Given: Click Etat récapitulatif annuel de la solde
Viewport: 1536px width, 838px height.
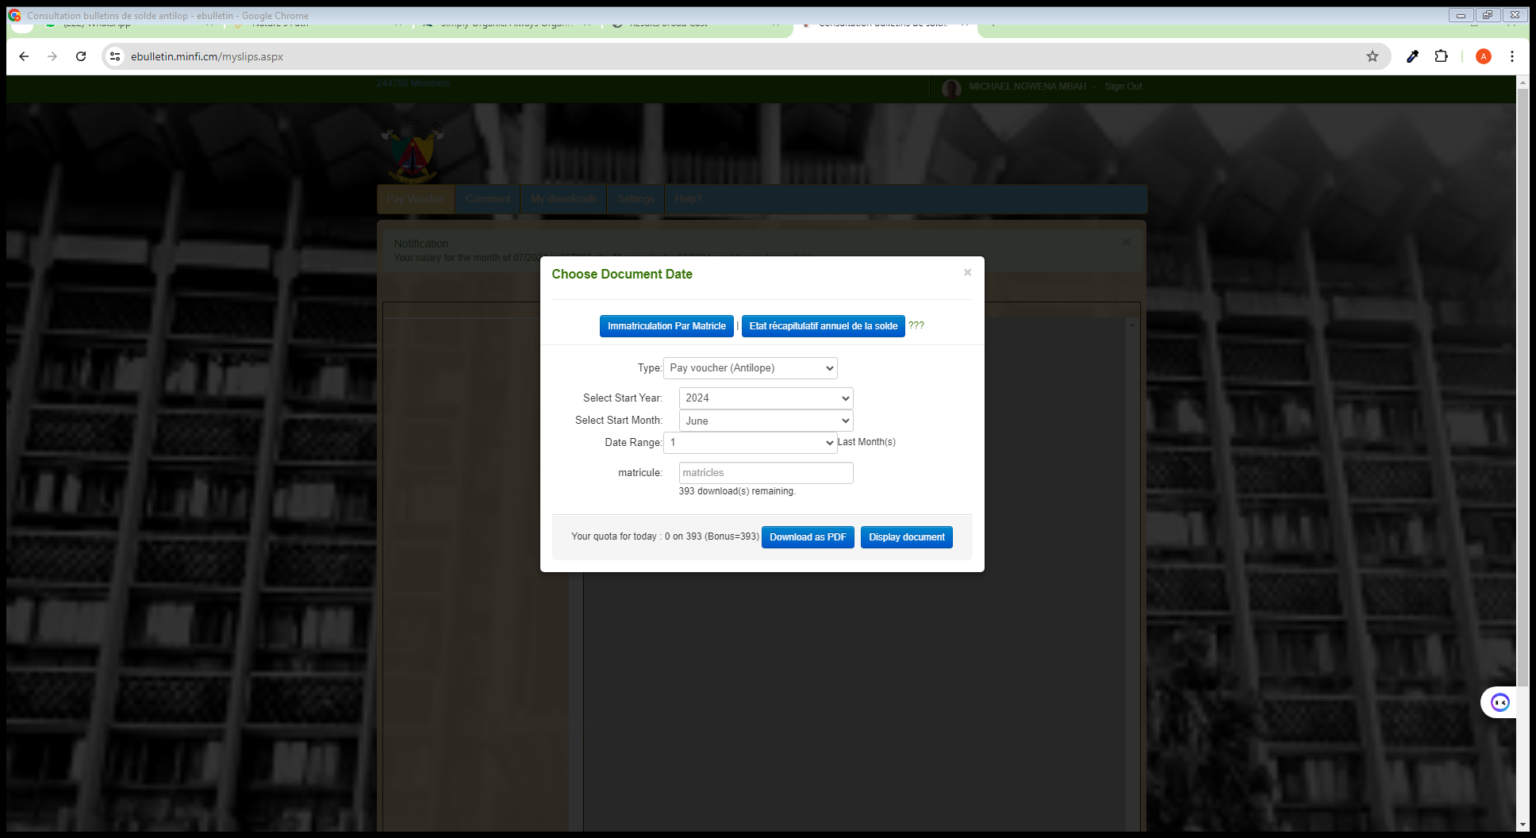Looking at the screenshot, I should 822,326.
